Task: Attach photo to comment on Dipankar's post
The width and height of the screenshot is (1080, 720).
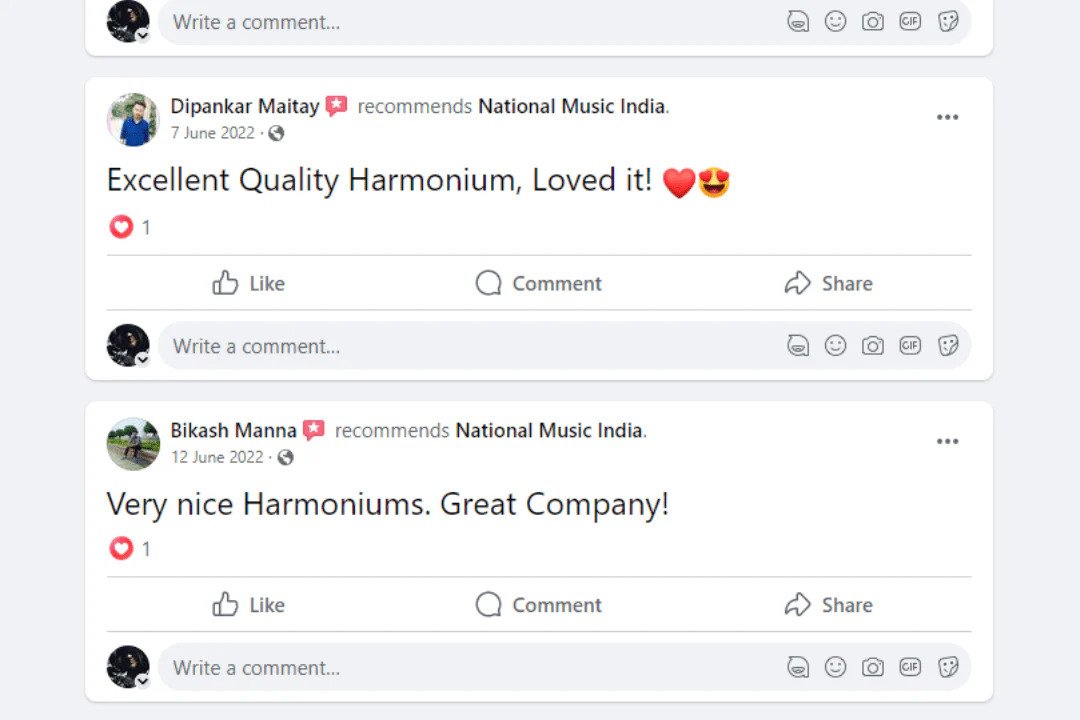Action: 873,346
